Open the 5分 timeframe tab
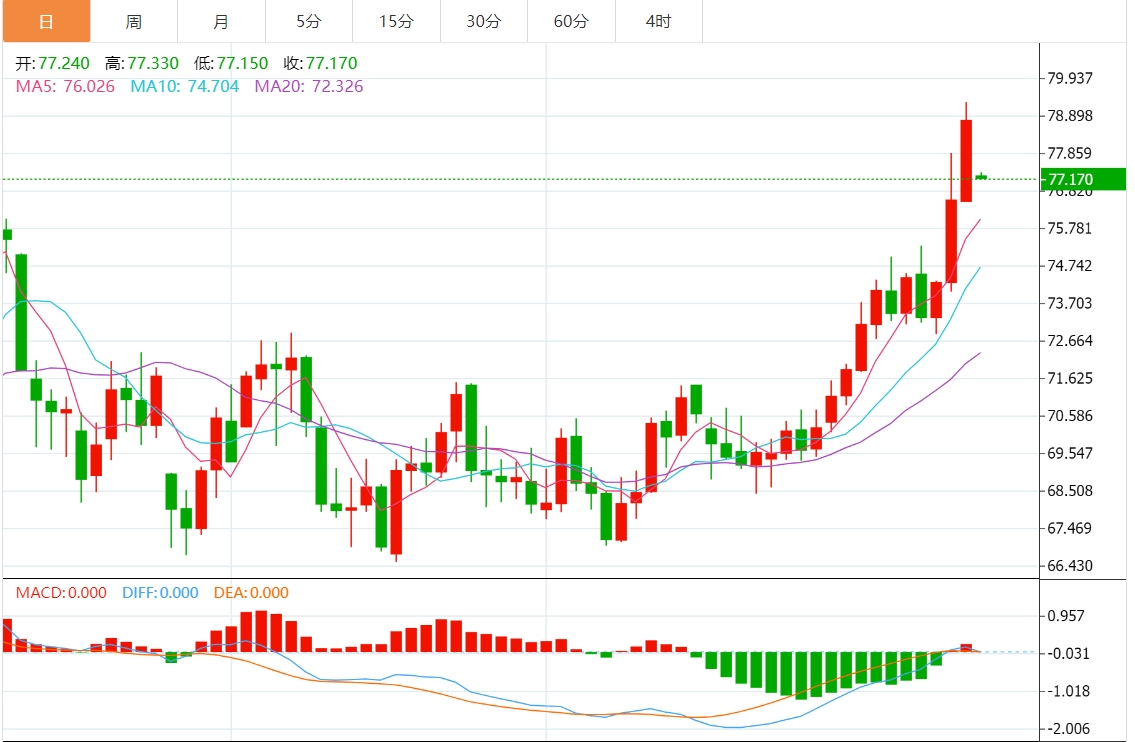Image resolution: width=1135 pixels, height=742 pixels. coord(309,22)
